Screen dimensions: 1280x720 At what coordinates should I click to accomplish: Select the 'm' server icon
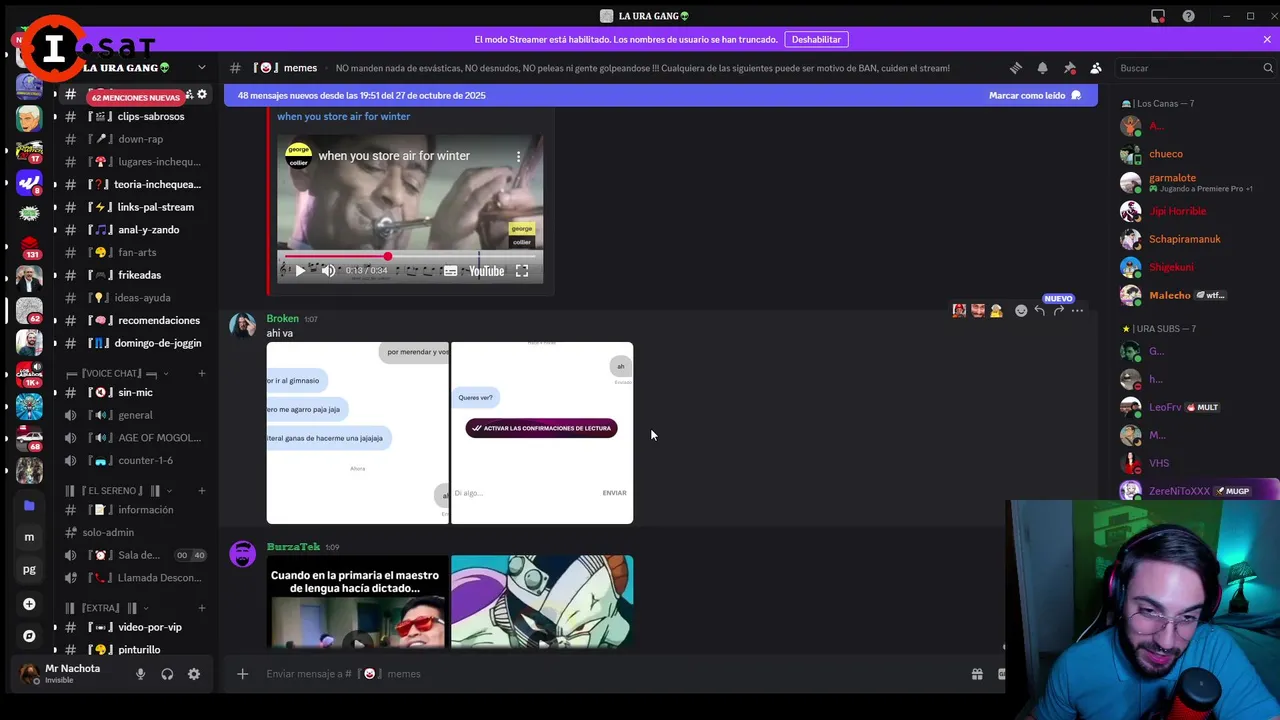29,537
